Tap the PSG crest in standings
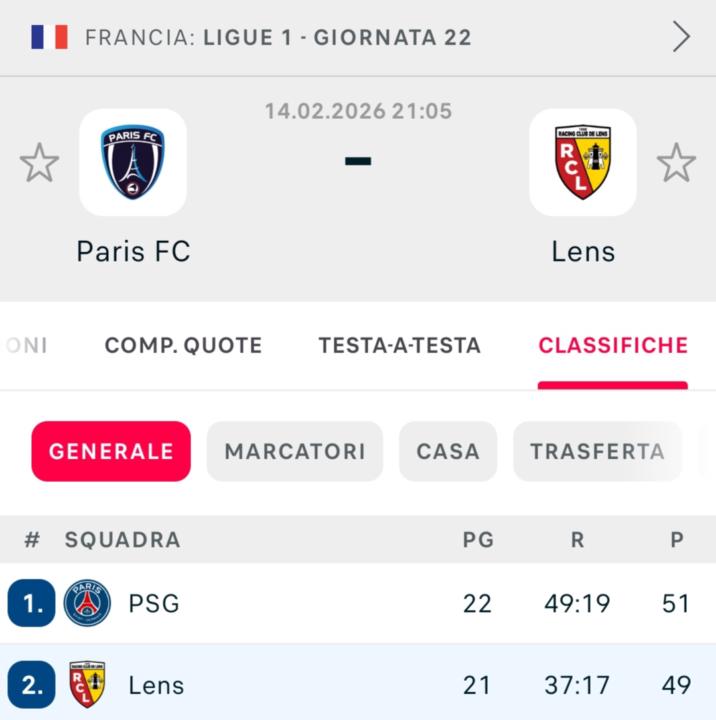Viewport: 716px width, 720px height. coord(87,603)
